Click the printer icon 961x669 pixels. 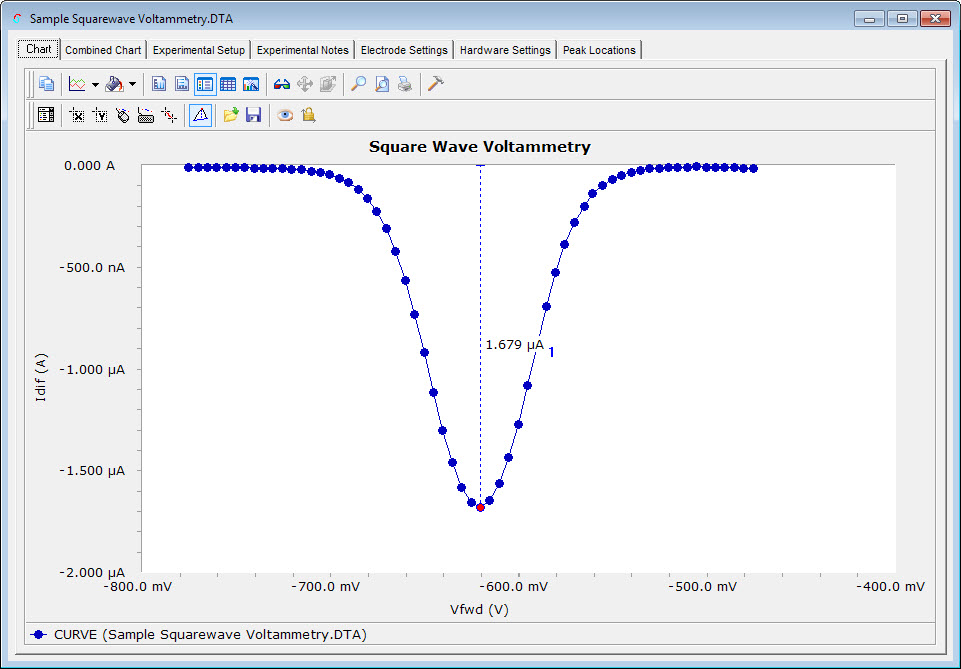pos(405,84)
